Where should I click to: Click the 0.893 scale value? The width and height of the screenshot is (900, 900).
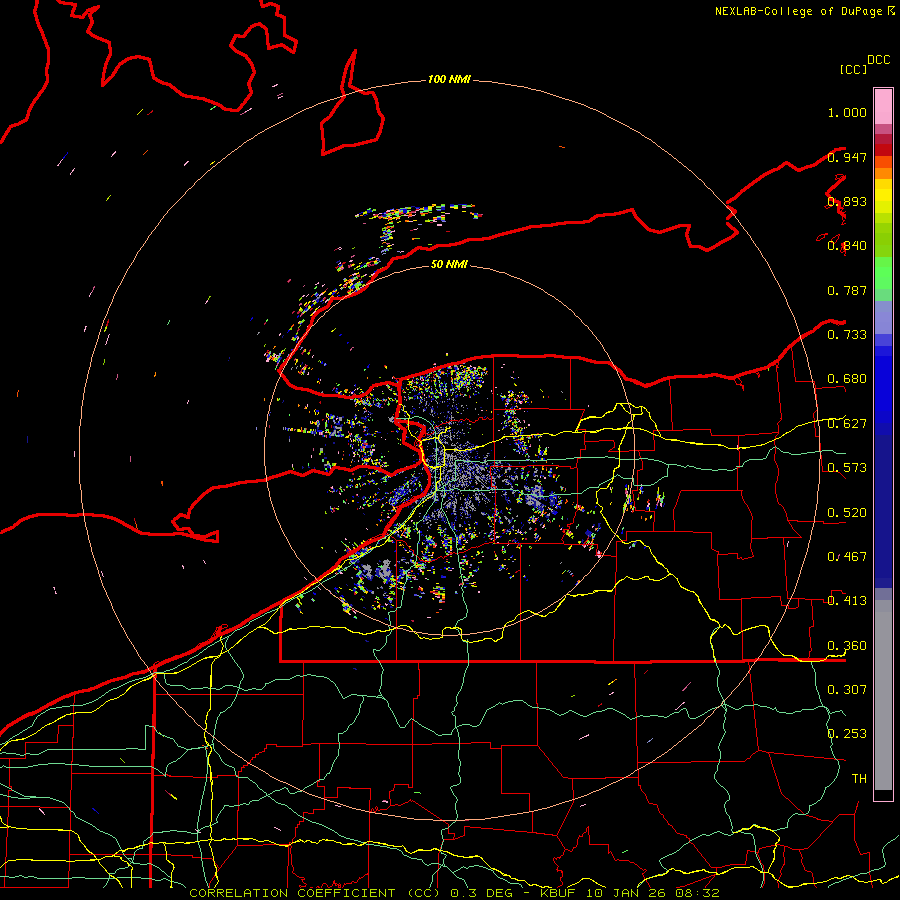(847, 201)
